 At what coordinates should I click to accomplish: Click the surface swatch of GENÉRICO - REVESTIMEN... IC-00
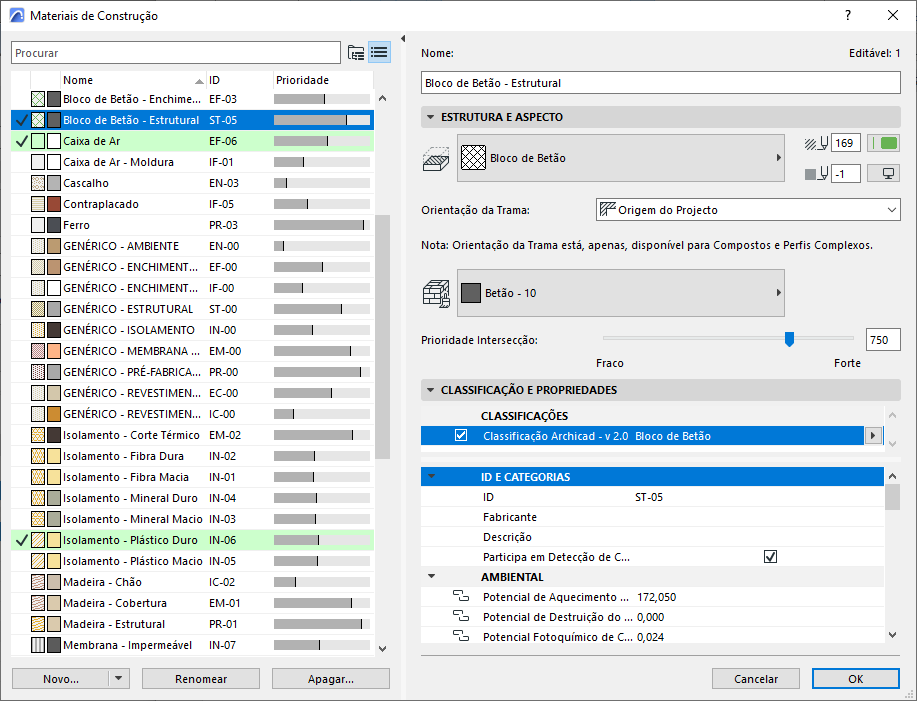click(54, 414)
